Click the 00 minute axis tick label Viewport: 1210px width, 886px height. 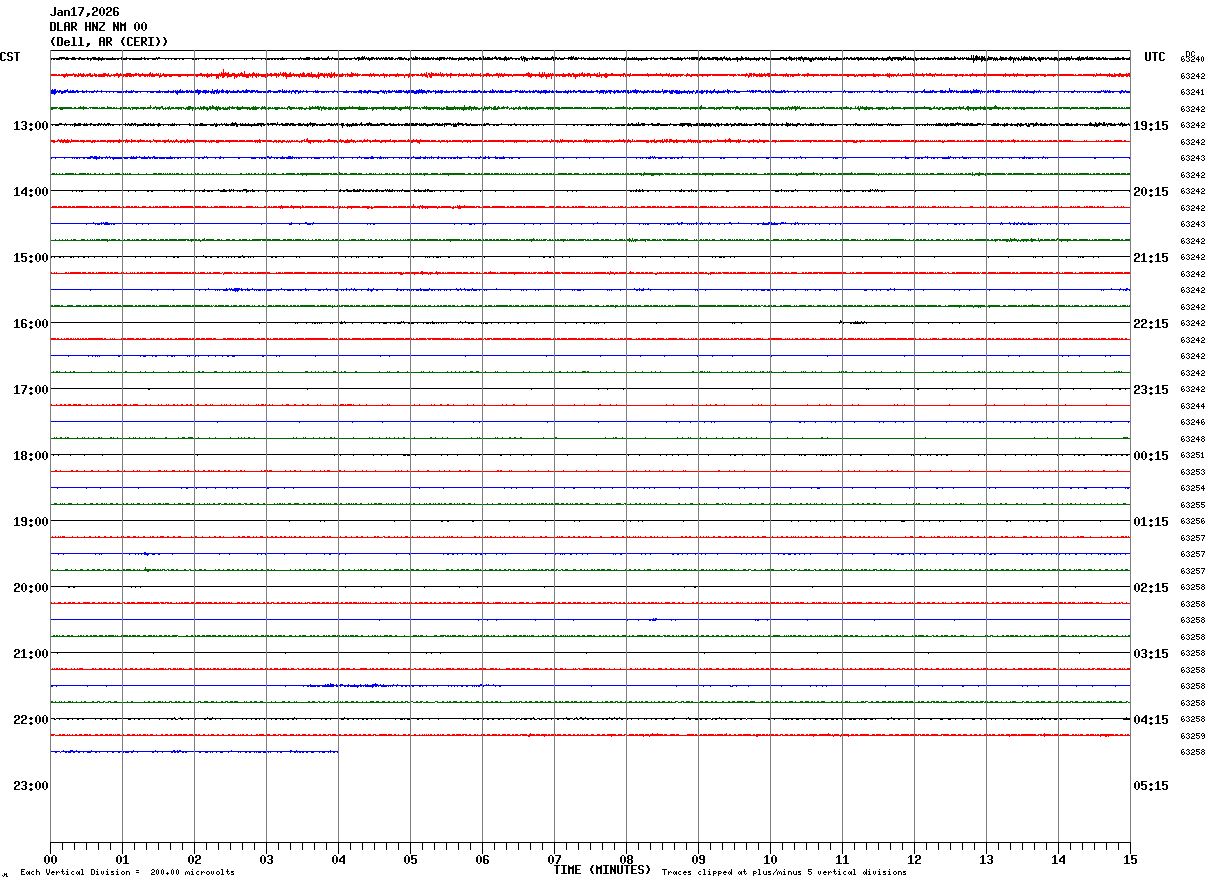coord(50,860)
